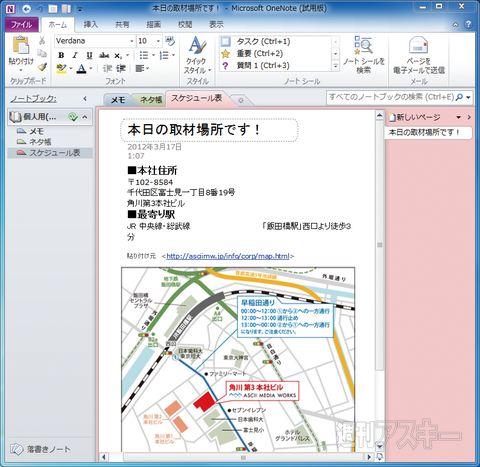Switch to the View (表示) ribbon tab
The image size is (480, 467).
[x=216, y=25]
